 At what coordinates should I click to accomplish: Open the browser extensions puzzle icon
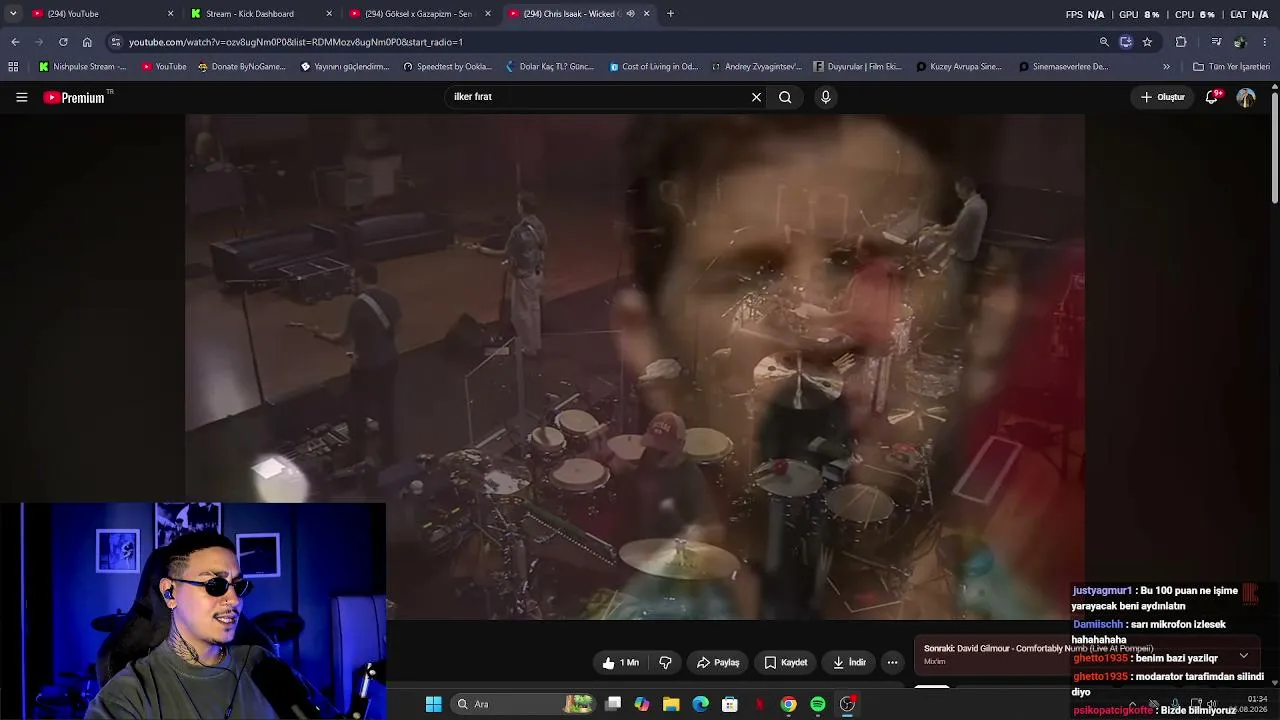click(1181, 42)
